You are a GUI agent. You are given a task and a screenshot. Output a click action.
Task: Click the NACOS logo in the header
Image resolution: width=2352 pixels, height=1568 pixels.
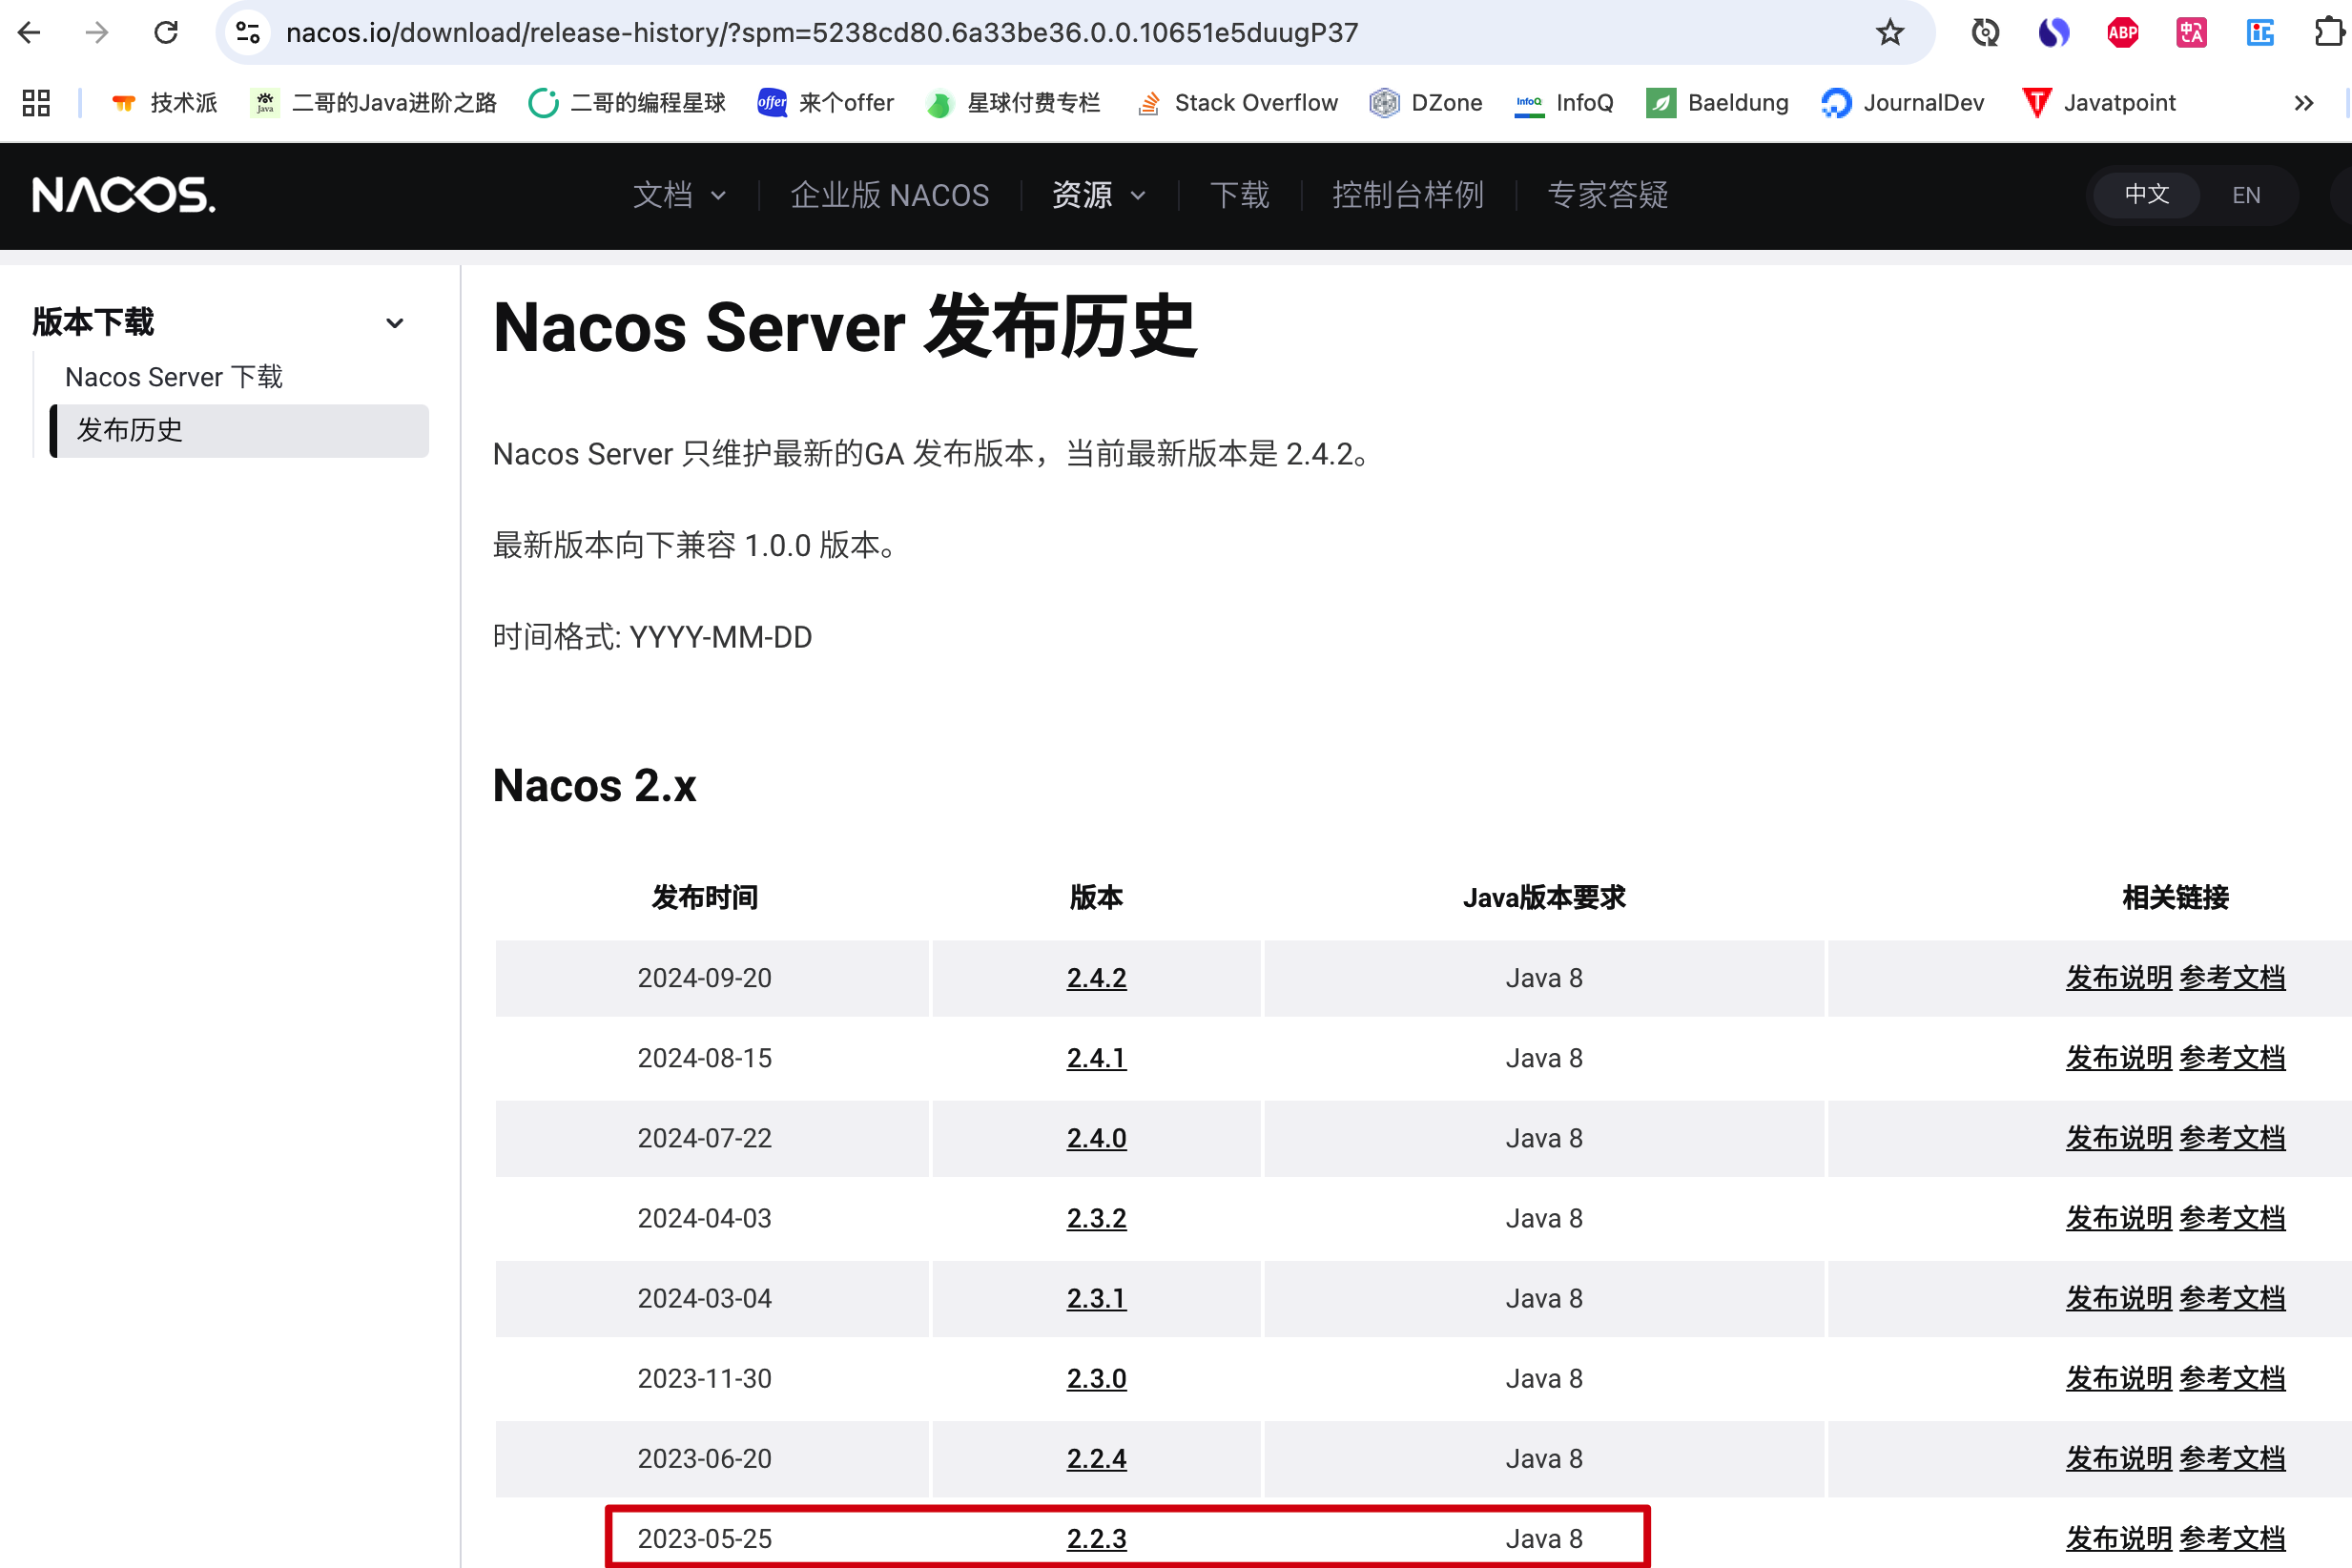click(x=123, y=195)
